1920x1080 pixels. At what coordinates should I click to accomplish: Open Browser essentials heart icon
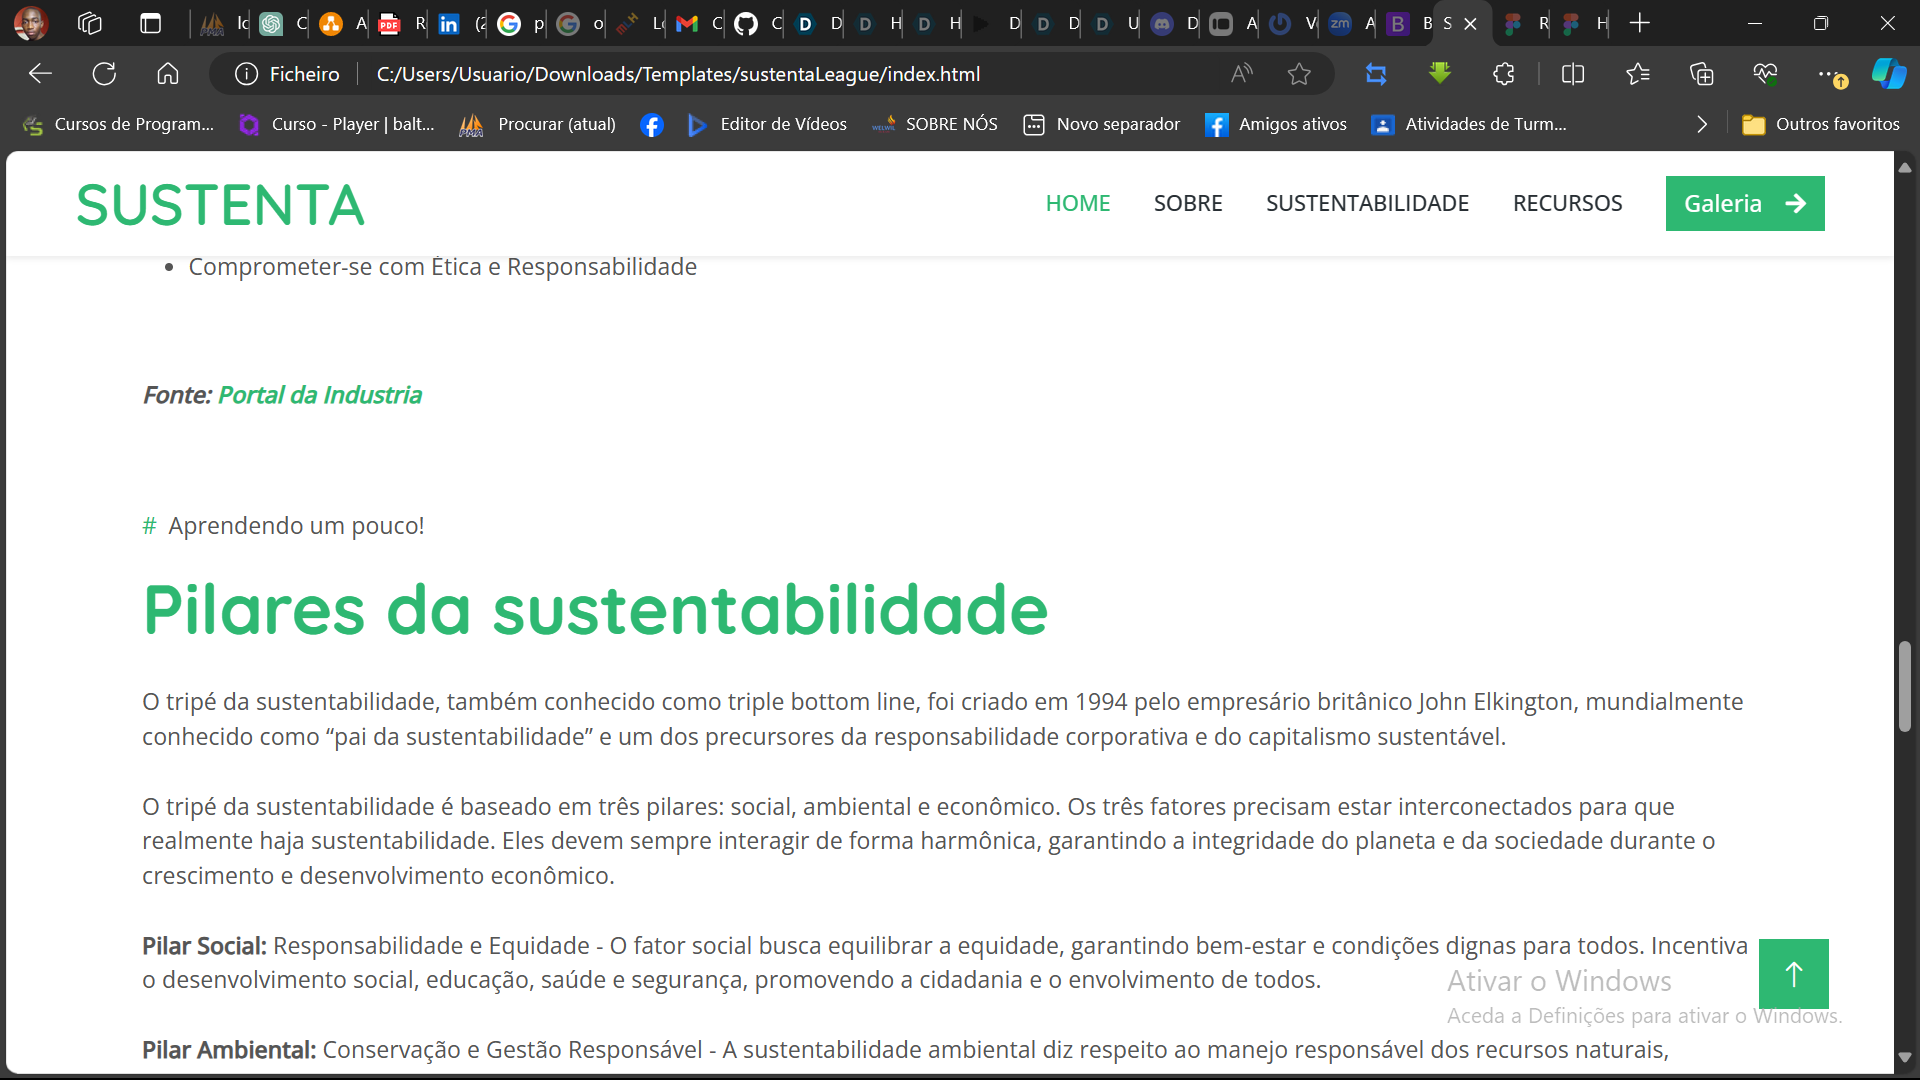[1765, 74]
